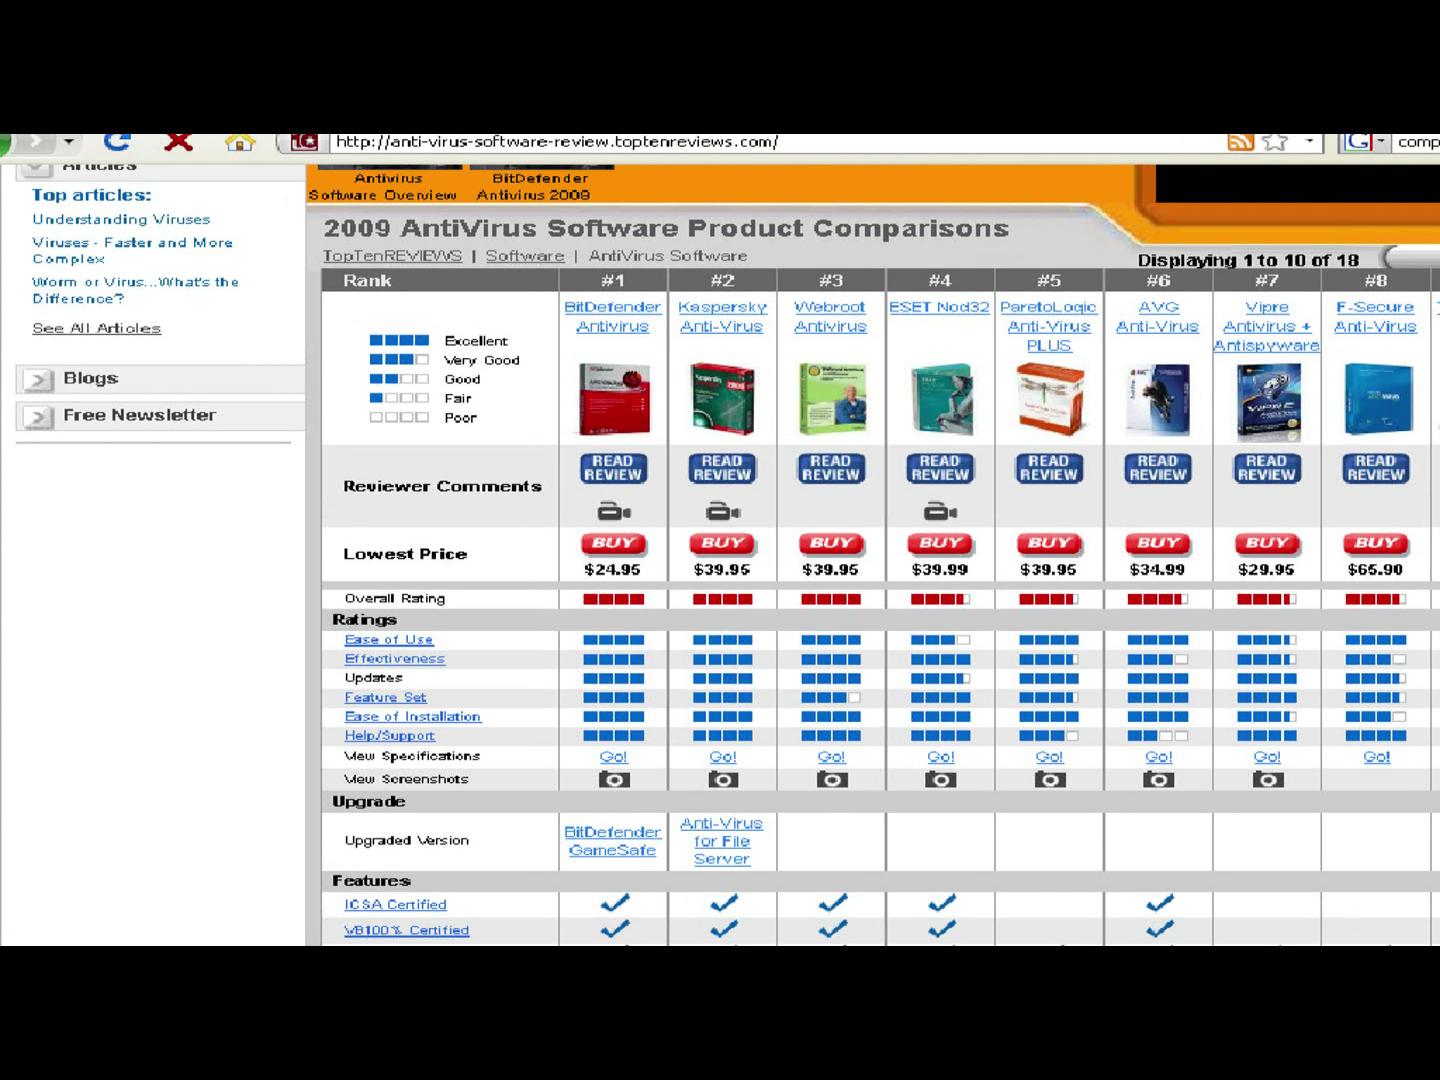Open the ICSA Certified feature link
Viewport: 1440px width, 1080px height.
tap(395, 904)
